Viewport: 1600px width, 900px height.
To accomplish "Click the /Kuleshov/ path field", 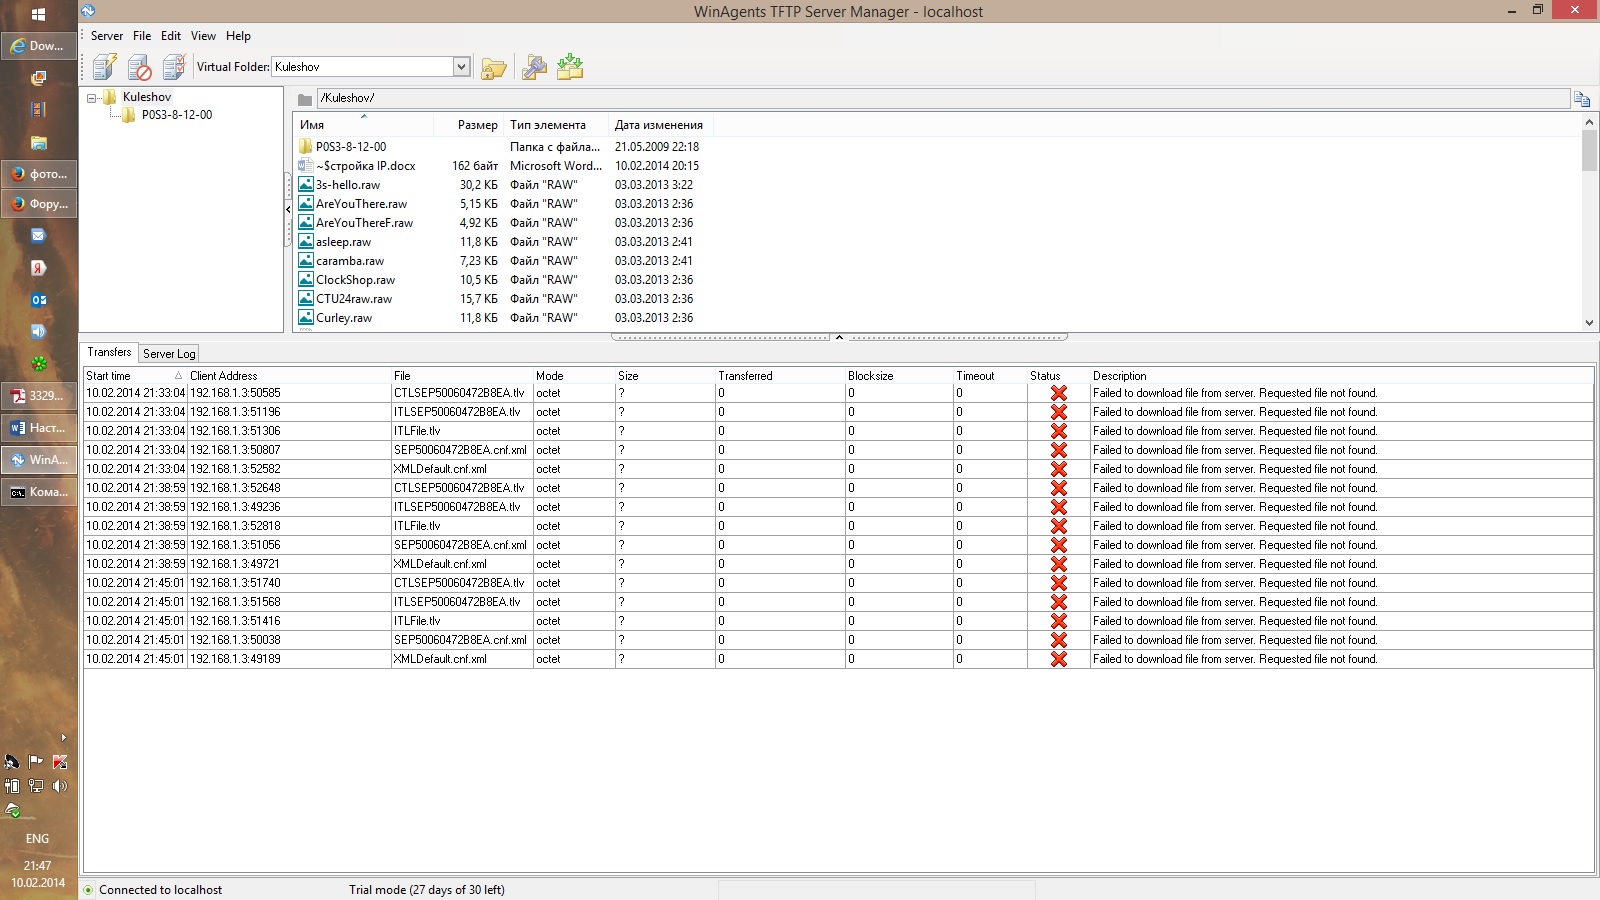I will click(x=943, y=98).
